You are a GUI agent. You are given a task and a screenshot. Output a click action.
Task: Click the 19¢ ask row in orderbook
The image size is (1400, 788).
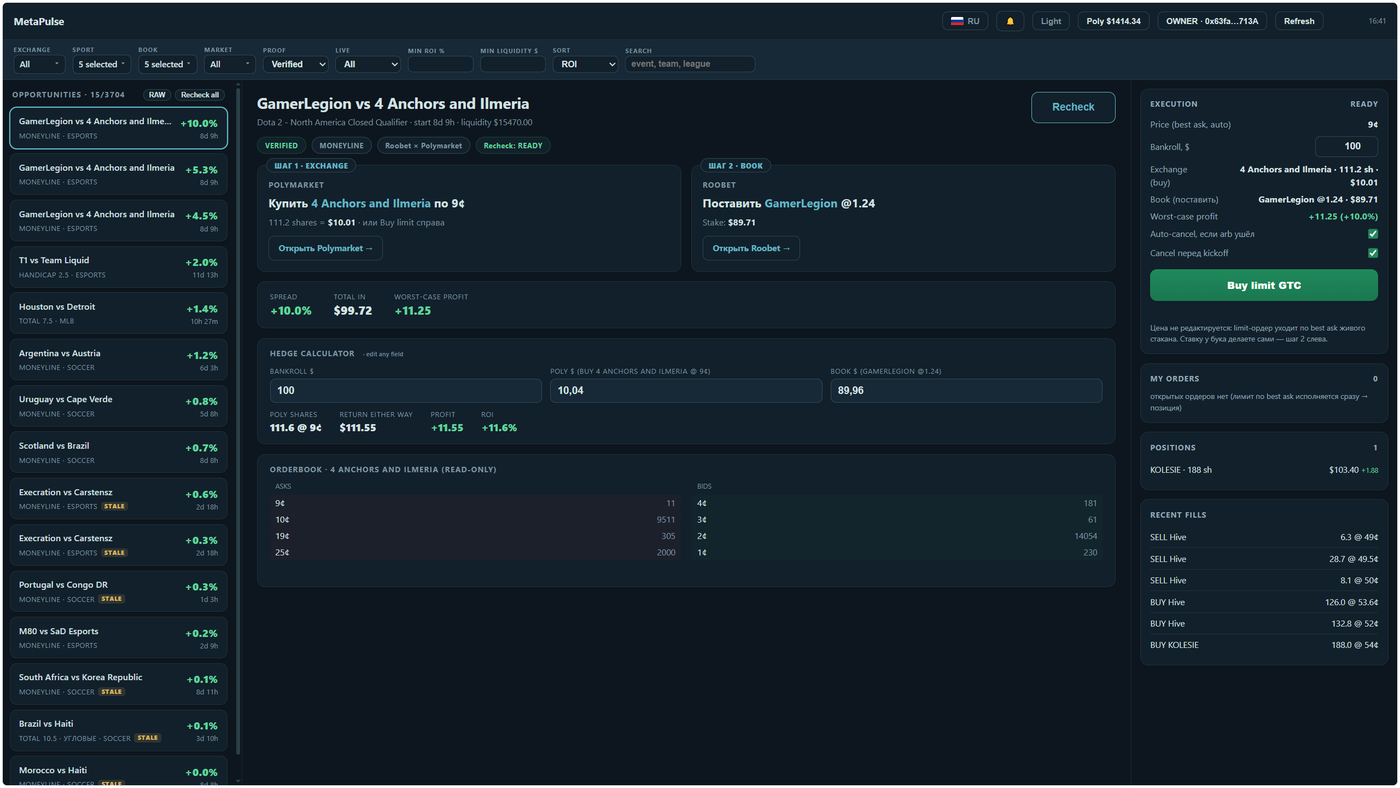click(475, 536)
